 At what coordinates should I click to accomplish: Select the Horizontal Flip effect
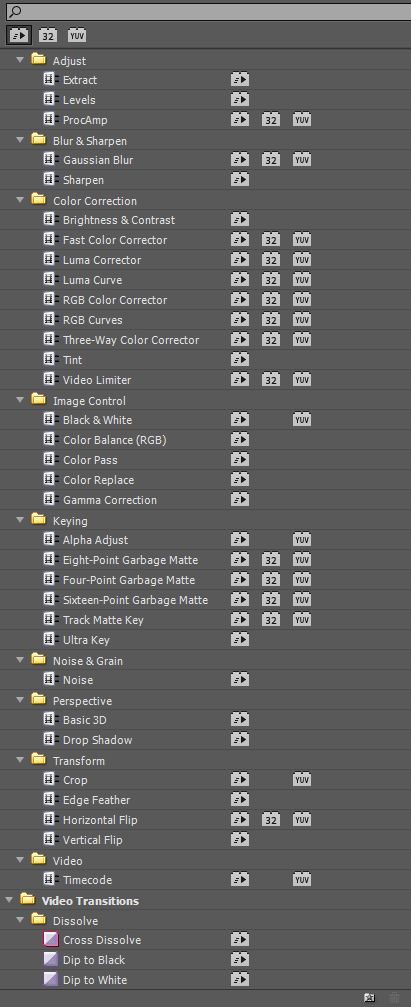100,819
